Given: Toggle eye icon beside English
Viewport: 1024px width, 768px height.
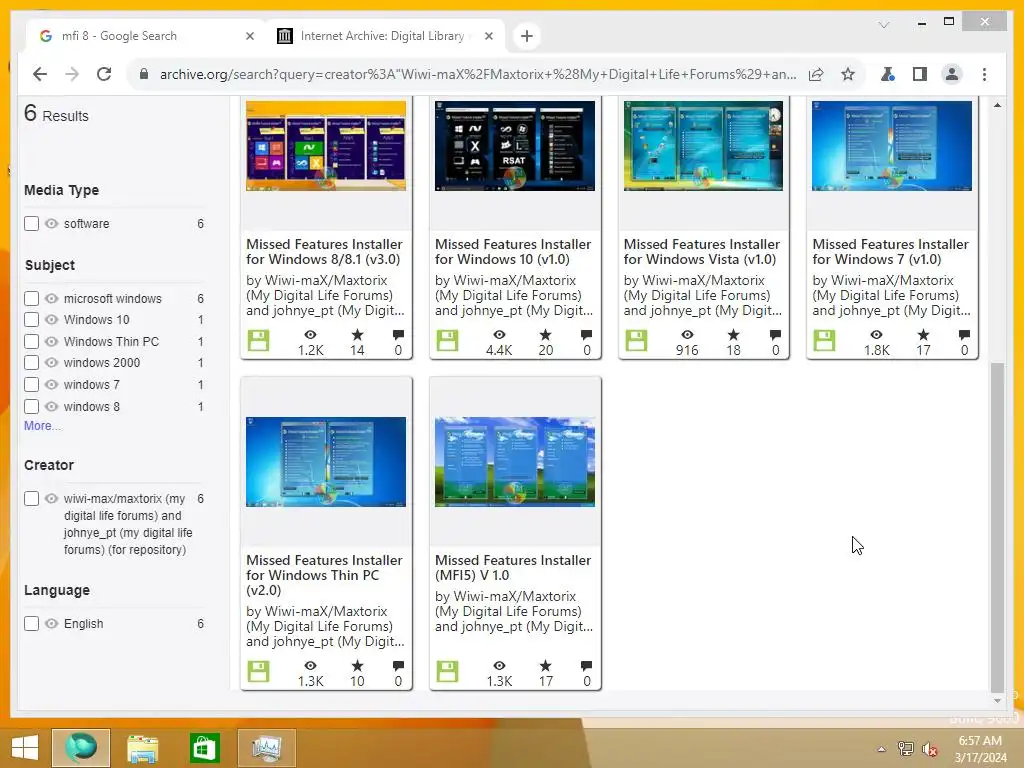Looking at the screenshot, I should pos(52,624).
